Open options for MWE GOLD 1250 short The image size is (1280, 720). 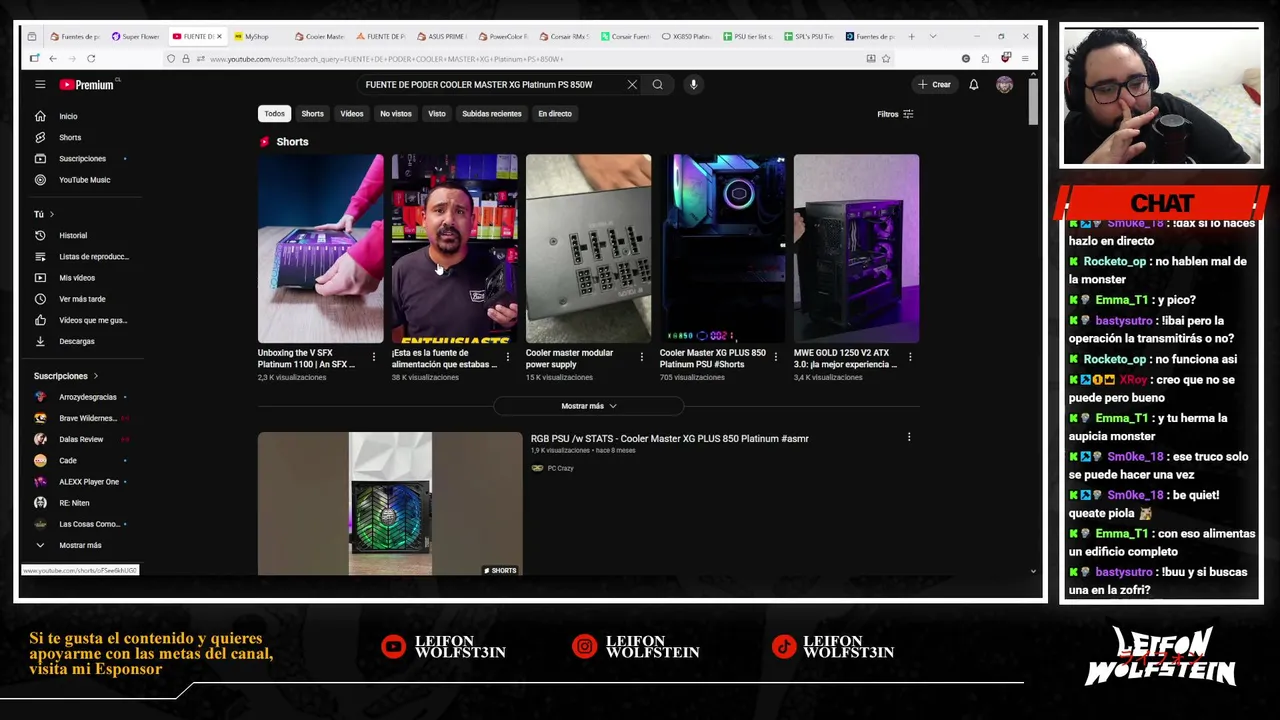pyautogui.click(x=910, y=357)
